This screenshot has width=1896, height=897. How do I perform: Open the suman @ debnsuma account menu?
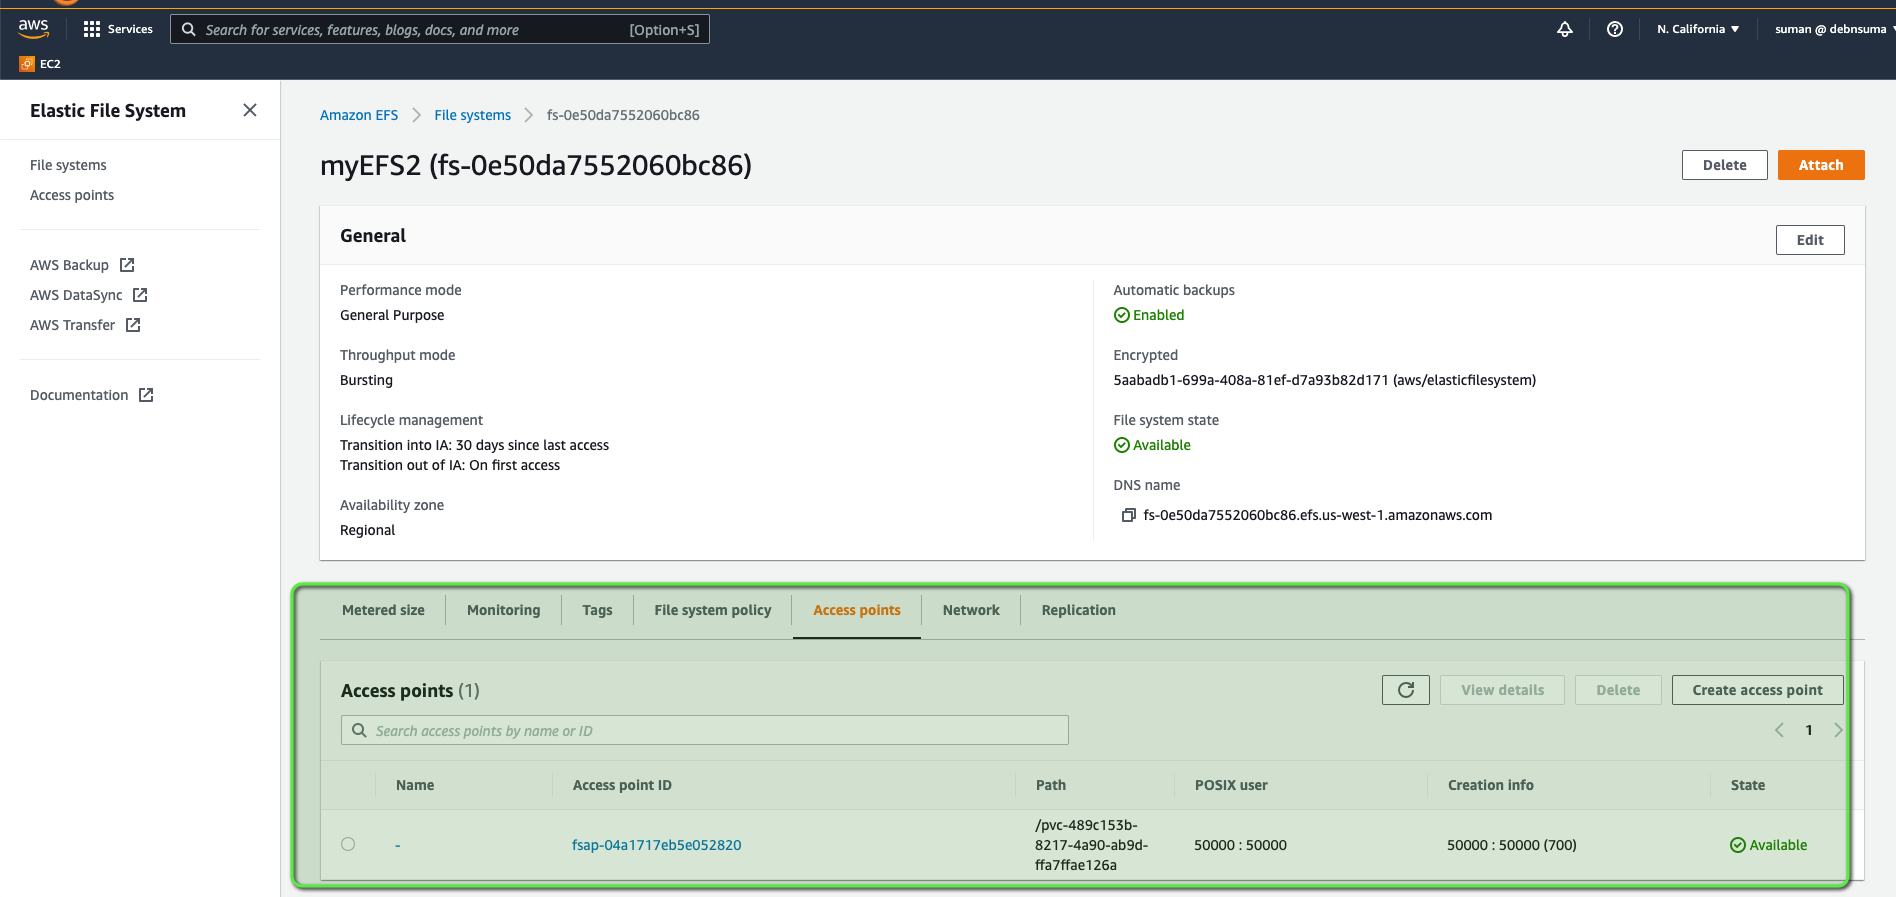1834,29
